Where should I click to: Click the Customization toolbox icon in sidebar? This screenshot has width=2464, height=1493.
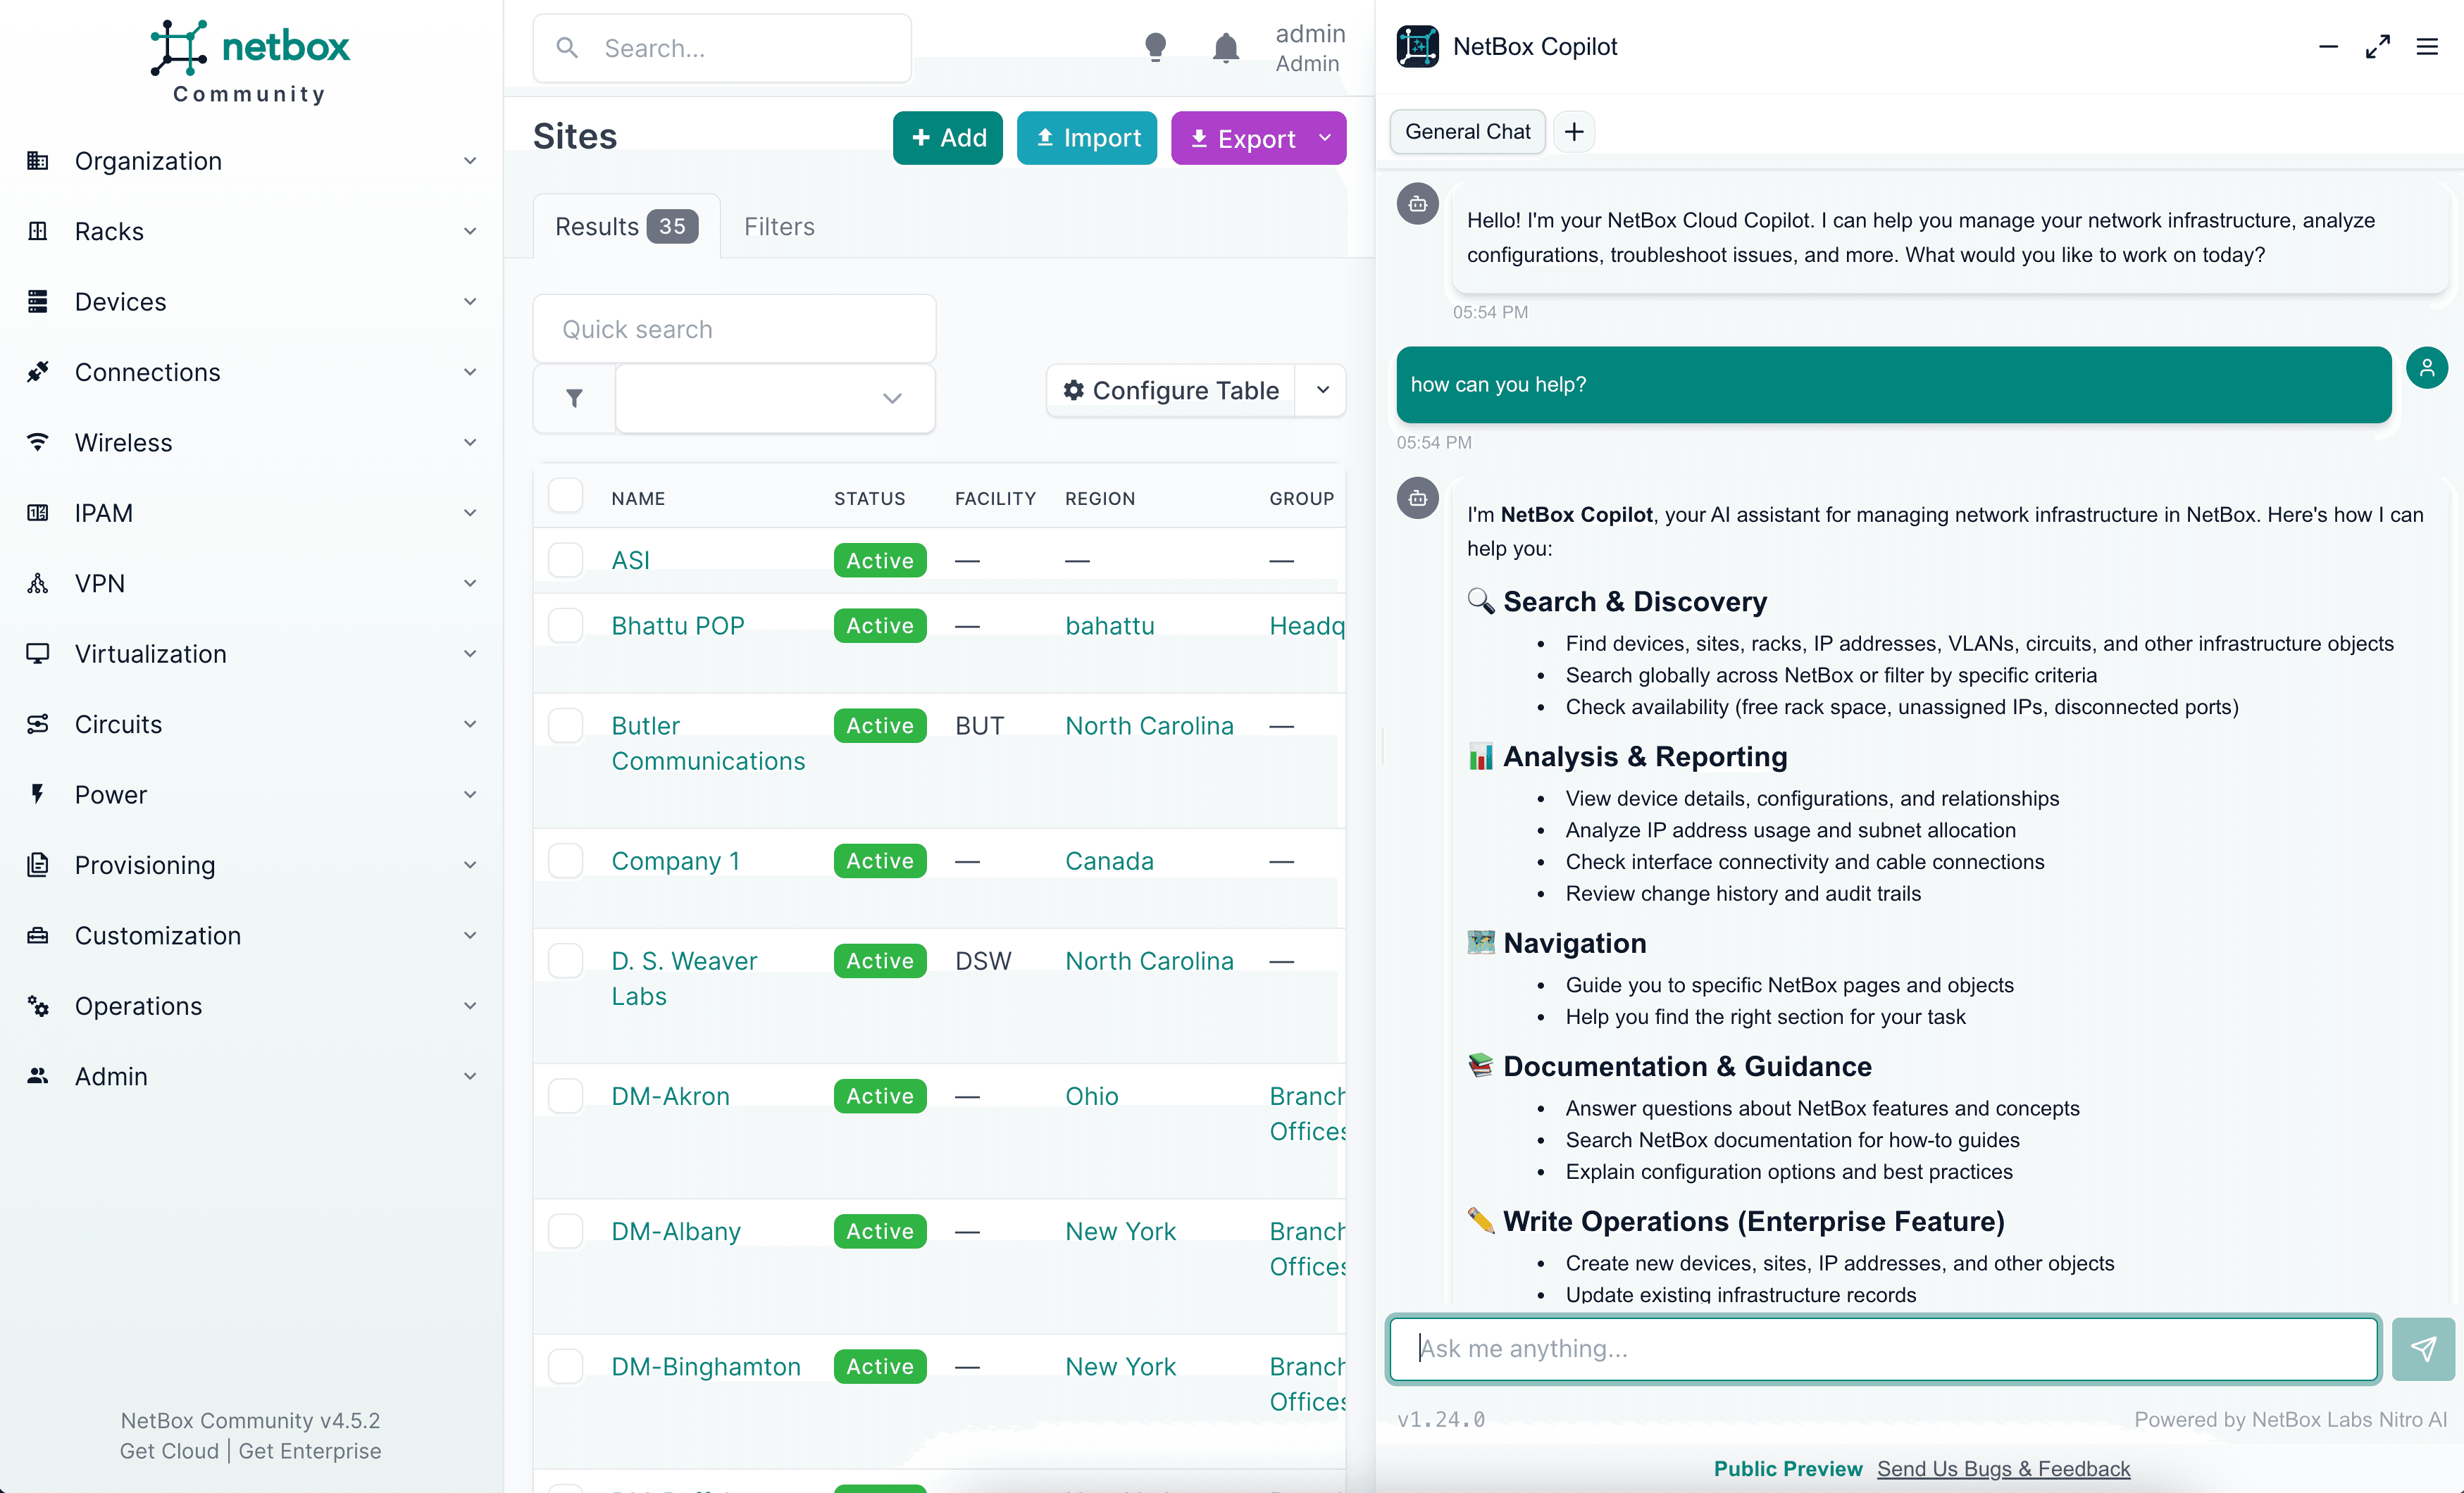pos(38,935)
